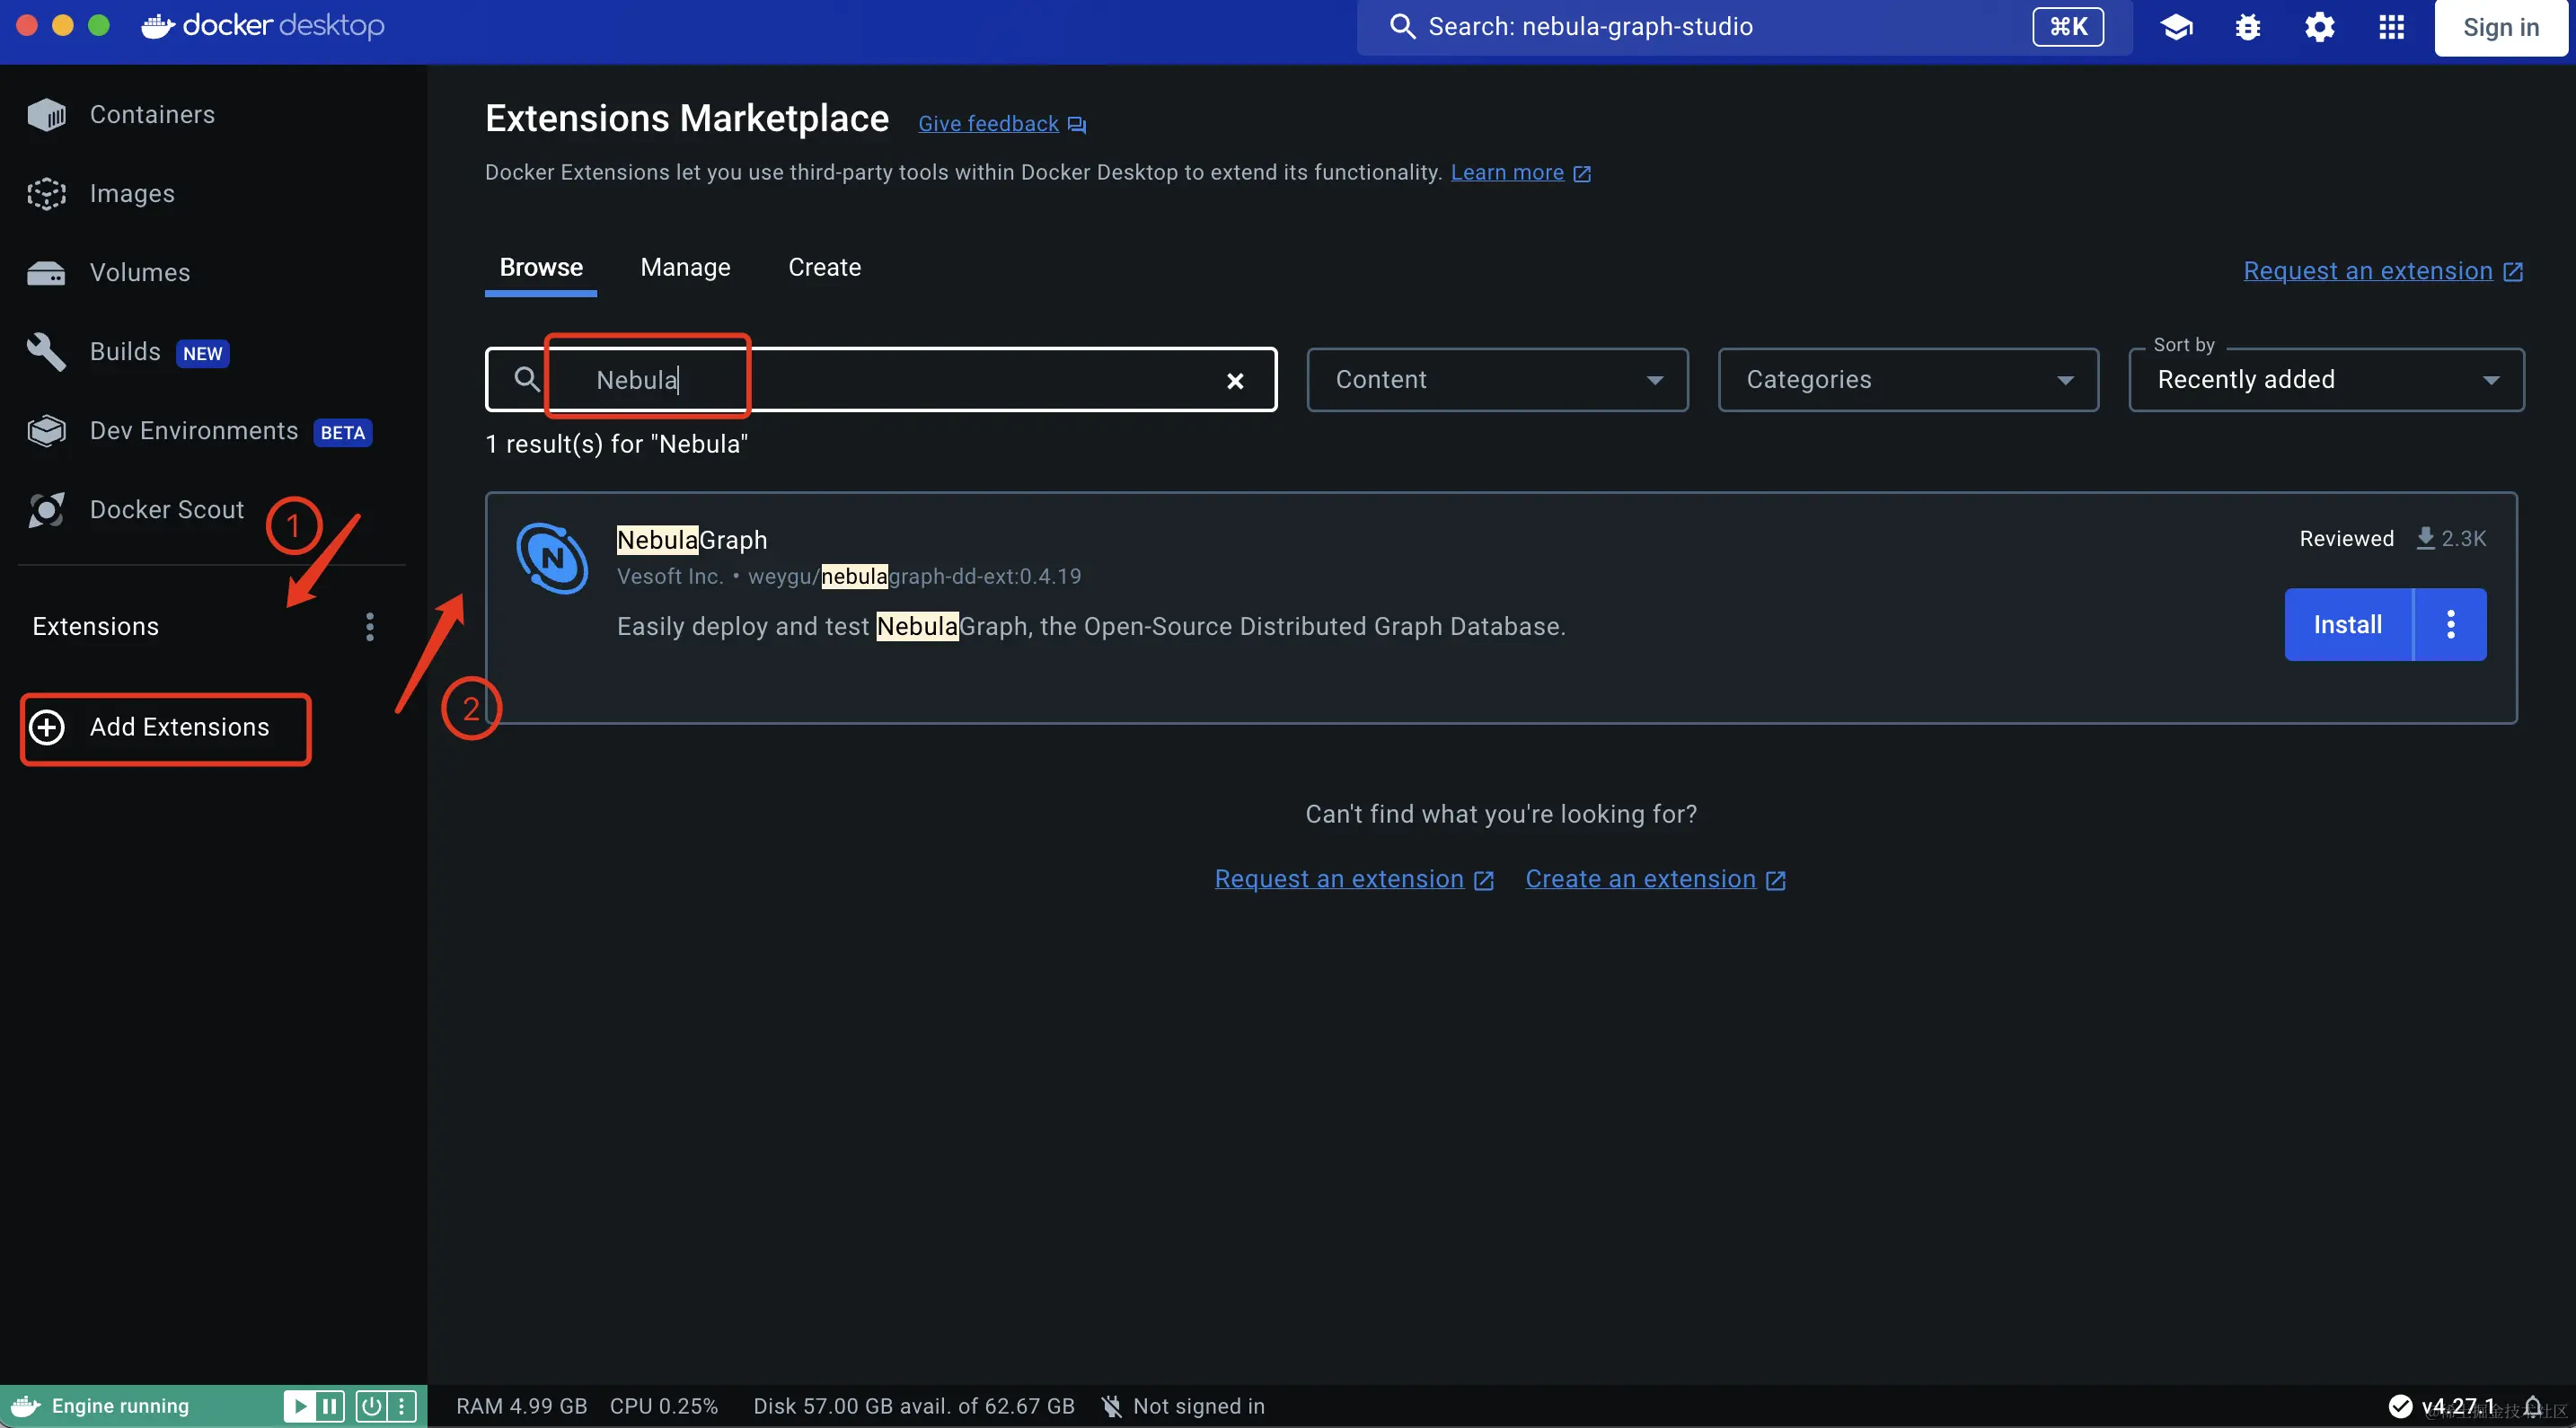Screen dimensions: 2576x1428
Task: Open the notifications bell icon
Action: 2533,1406
